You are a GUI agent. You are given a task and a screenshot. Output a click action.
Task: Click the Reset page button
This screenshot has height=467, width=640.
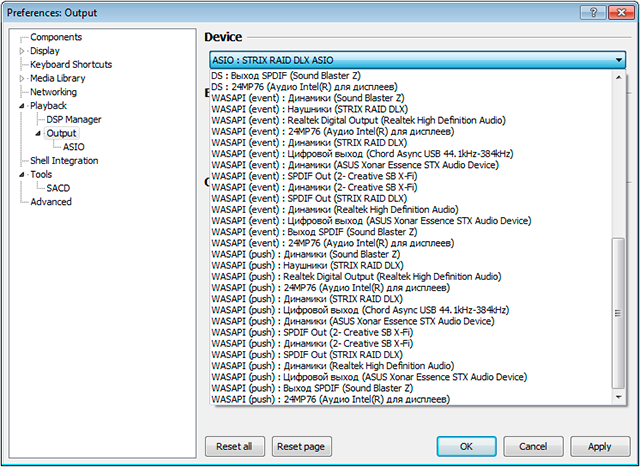pyautogui.click(x=301, y=447)
